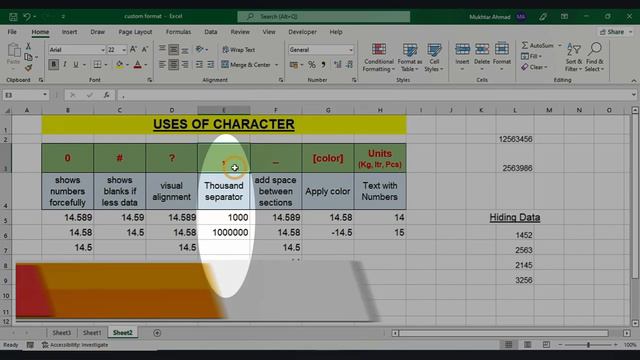The height and width of the screenshot is (360, 640).
Task: Toggle Bold formatting
Action: (x=53, y=64)
